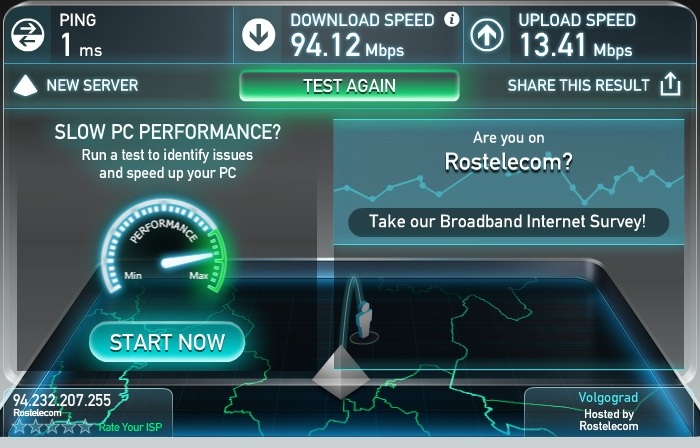Click the white server pyramid on map
Image resolution: width=700 pixels, height=448 pixels.
[x=341, y=372]
